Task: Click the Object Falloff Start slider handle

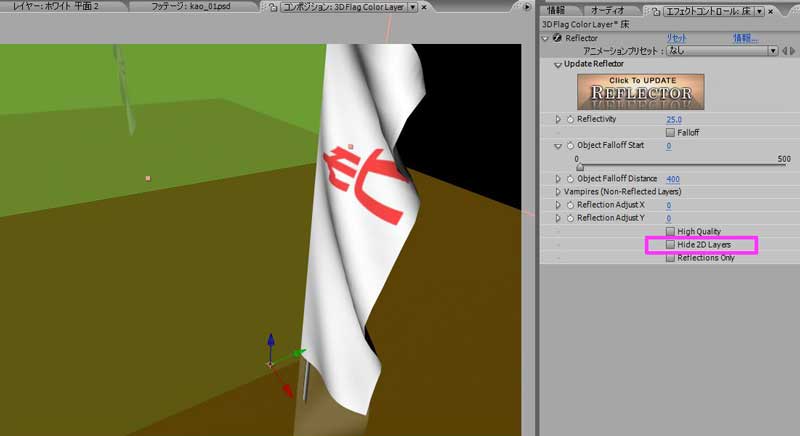Action: coord(580,166)
